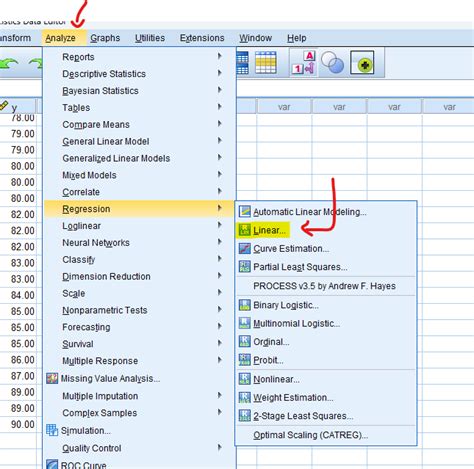Select Multinomial Logistic icon entry

(x=245, y=323)
